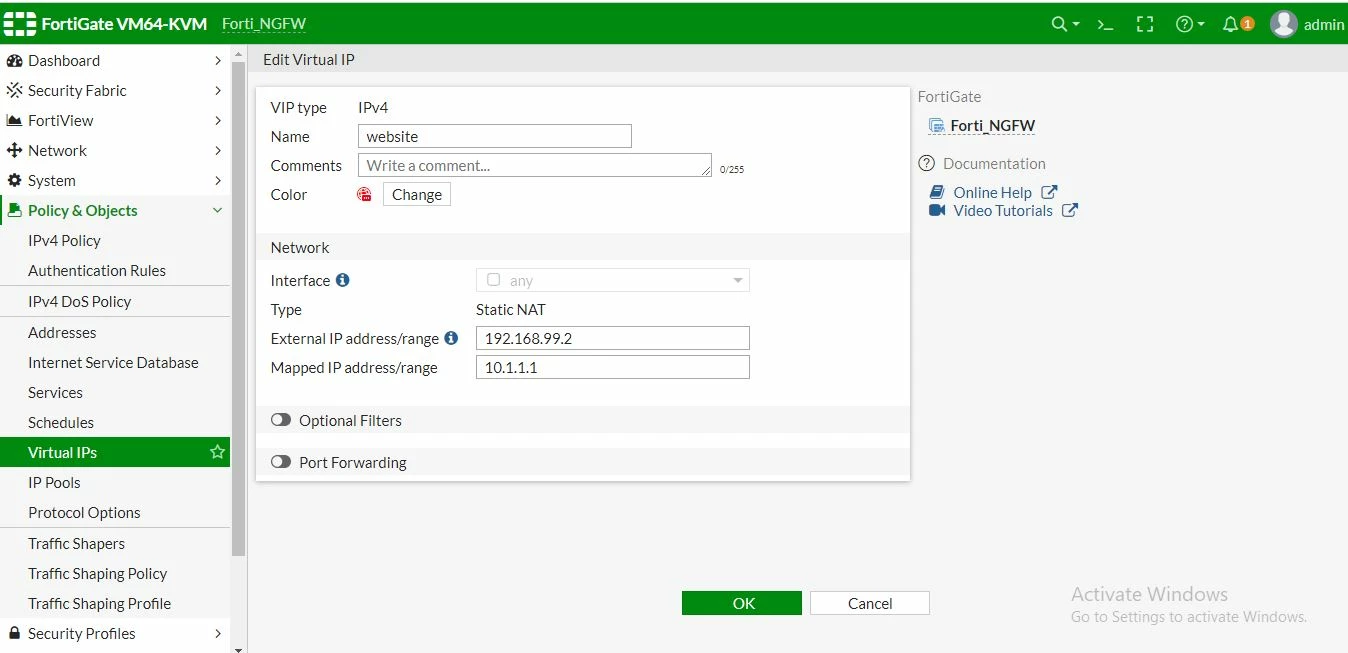
Task: Expand the Security Fabric chevron
Action: pos(218,91)
